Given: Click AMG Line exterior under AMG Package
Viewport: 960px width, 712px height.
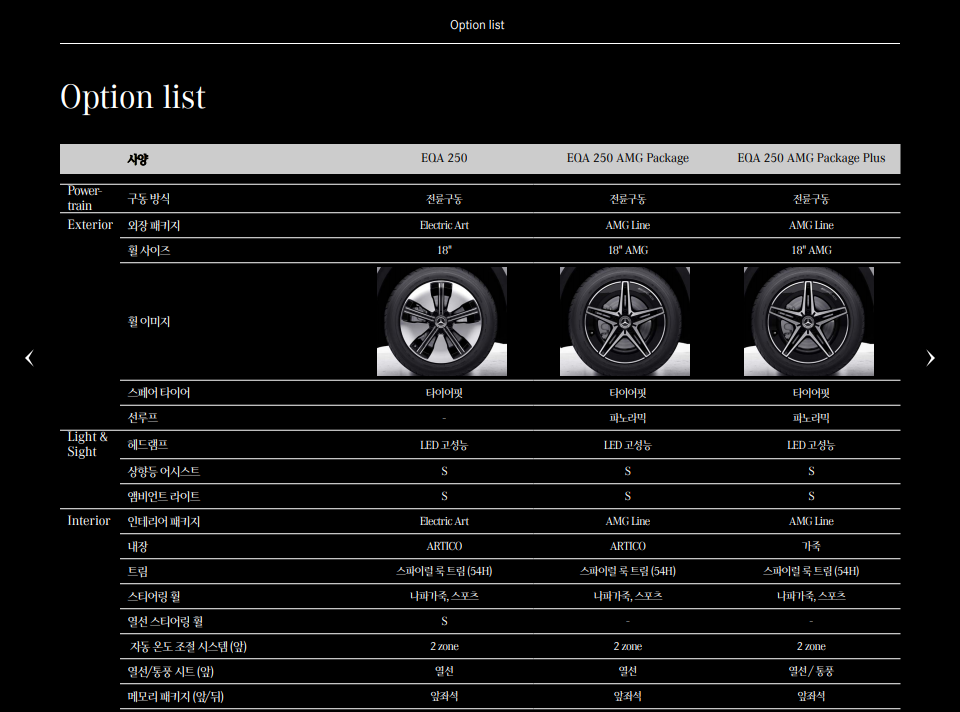Looking at the screenshot, I should point(628,225).
